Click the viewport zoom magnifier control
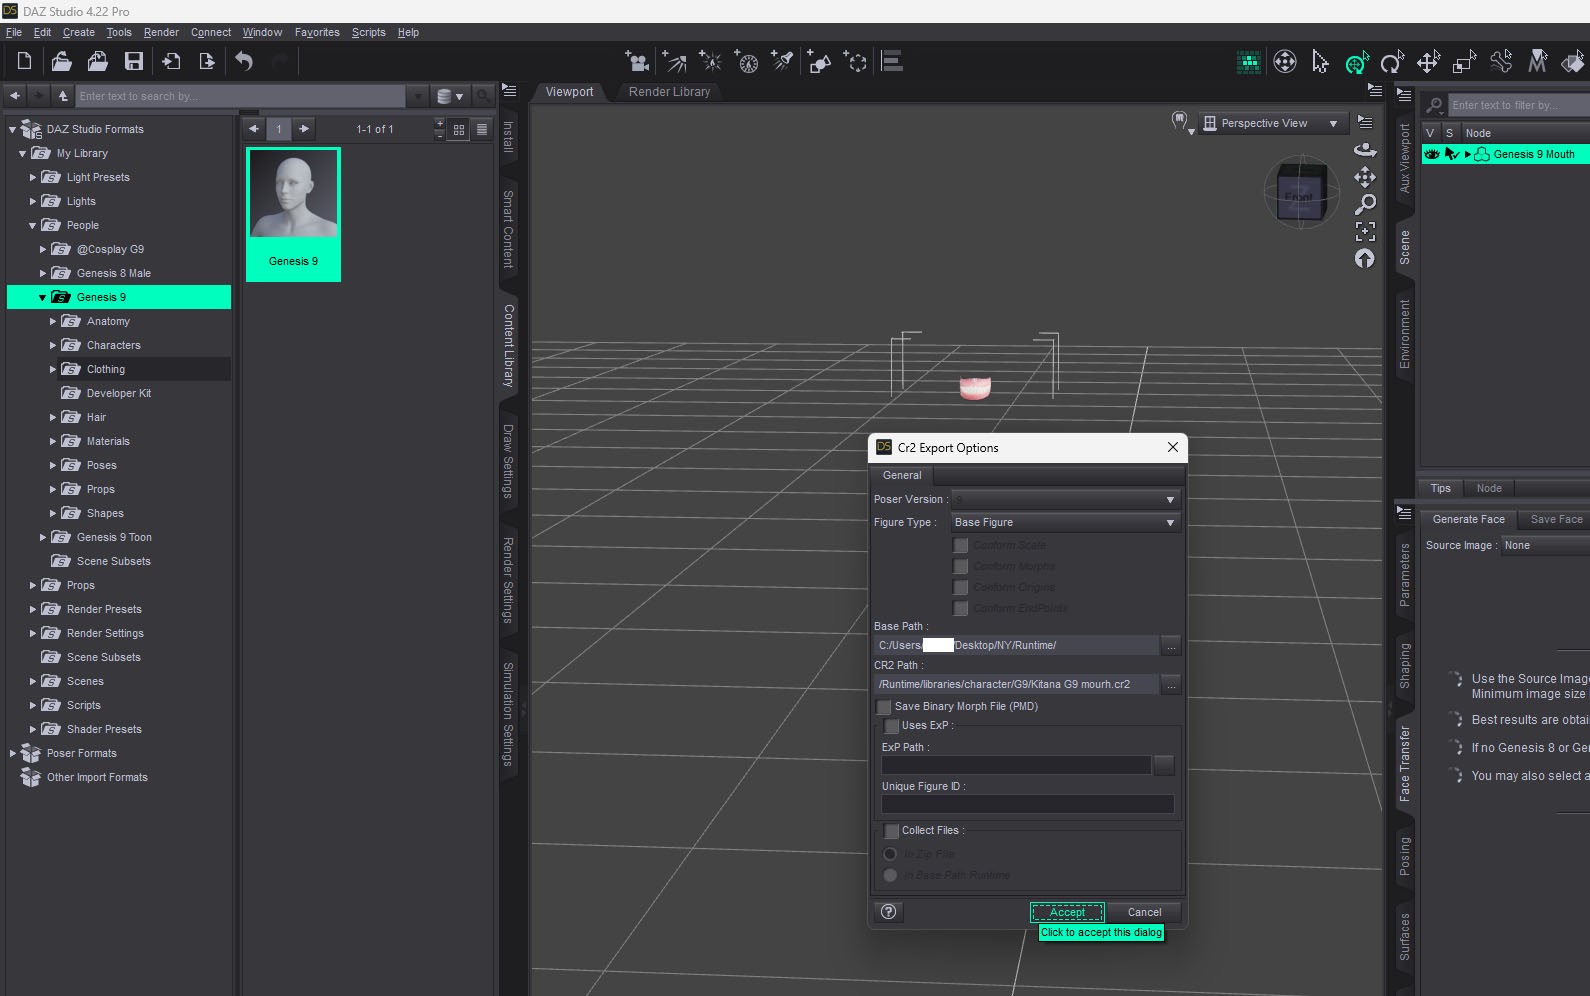The width and height of the screenshot is (1590, 996). point(1365,204)
